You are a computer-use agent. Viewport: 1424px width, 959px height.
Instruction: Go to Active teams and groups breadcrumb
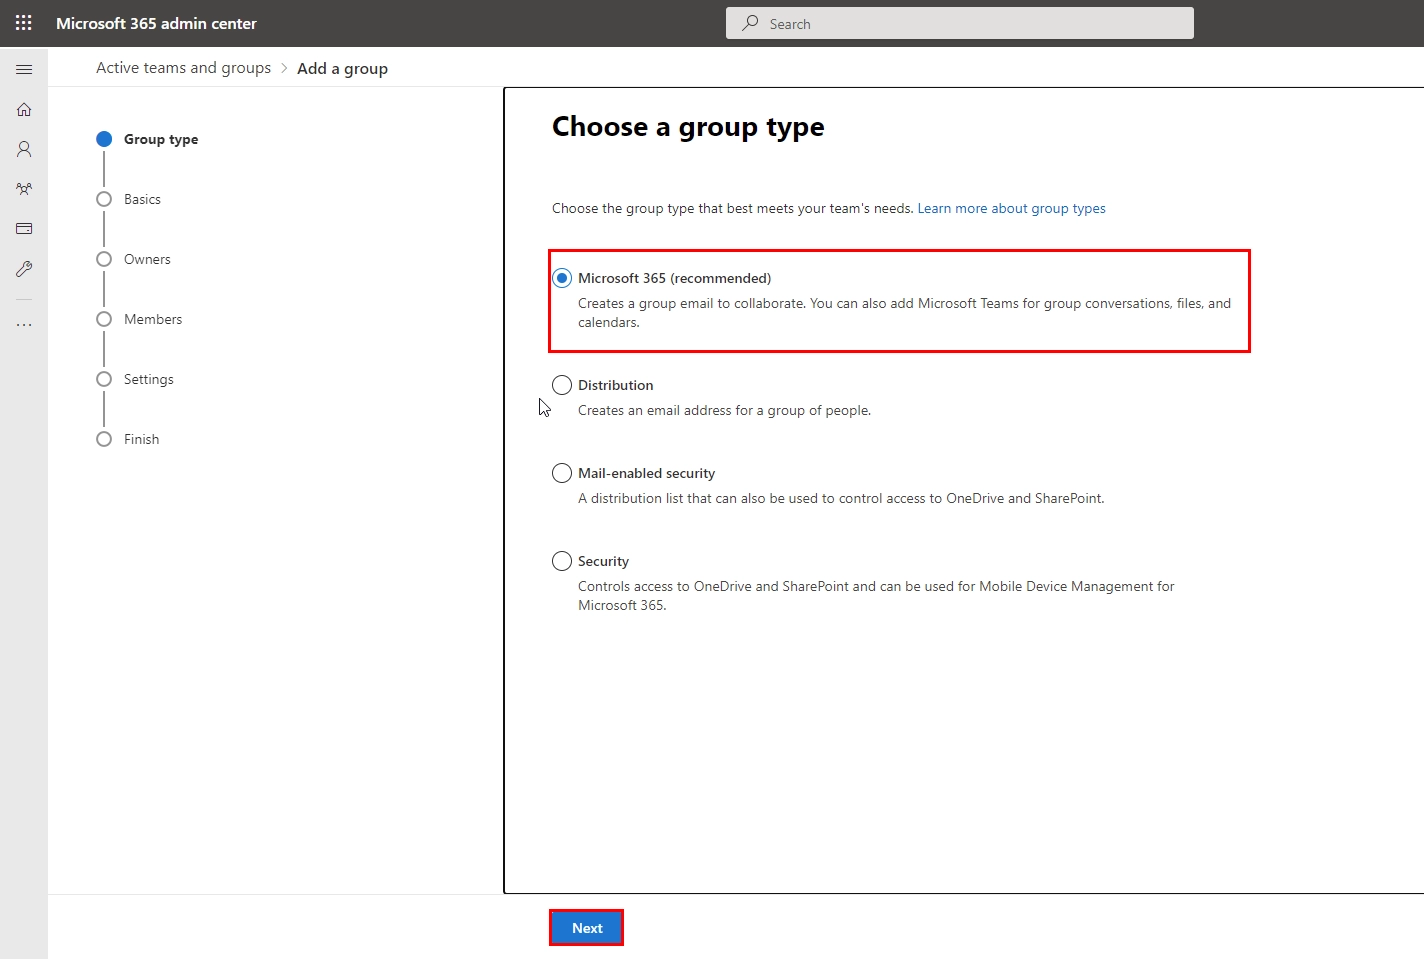(x=183, y=68)
